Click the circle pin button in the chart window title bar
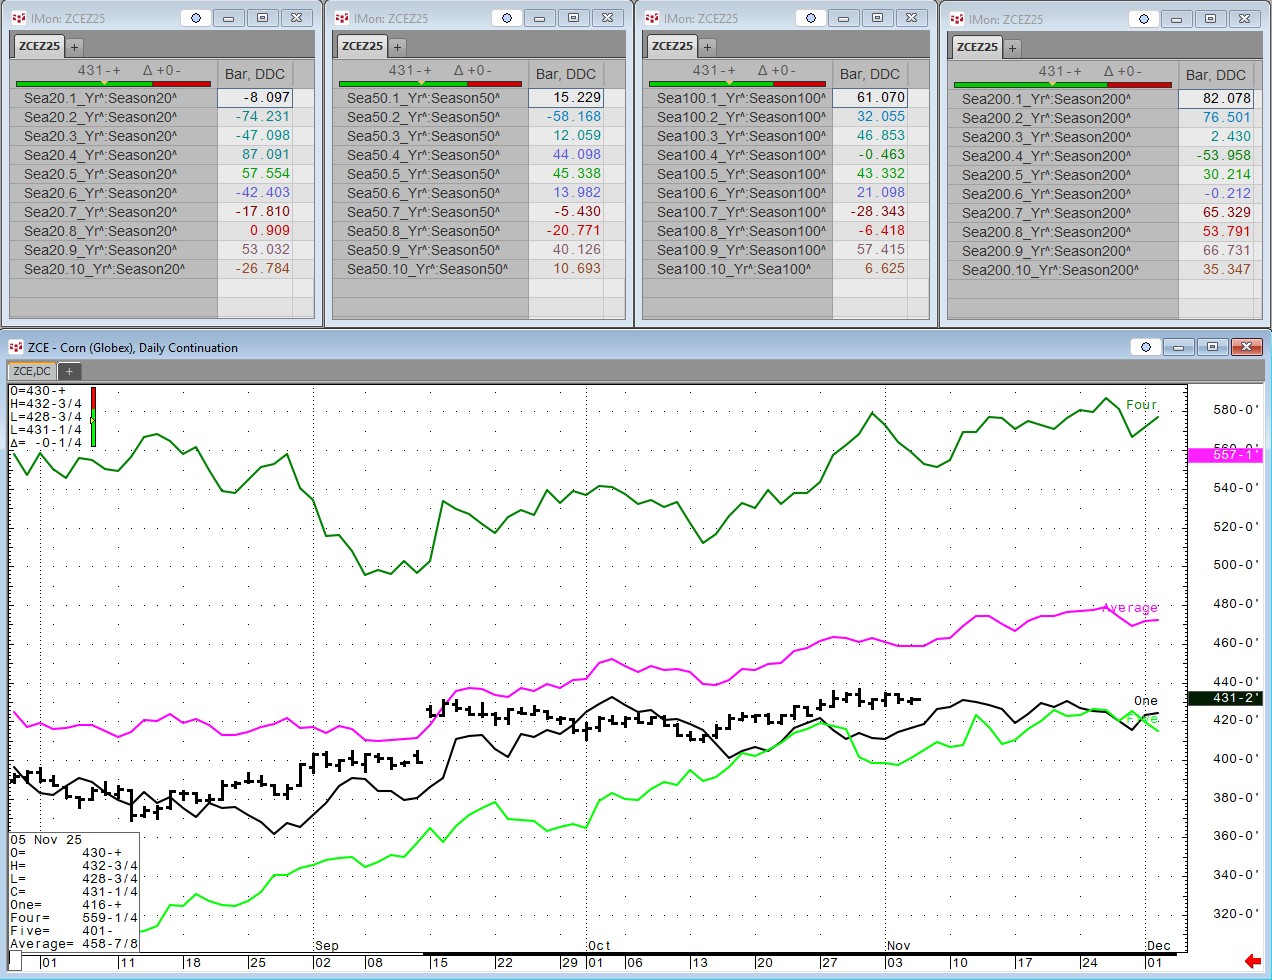1272x980 pixels. click(1146, 347)
